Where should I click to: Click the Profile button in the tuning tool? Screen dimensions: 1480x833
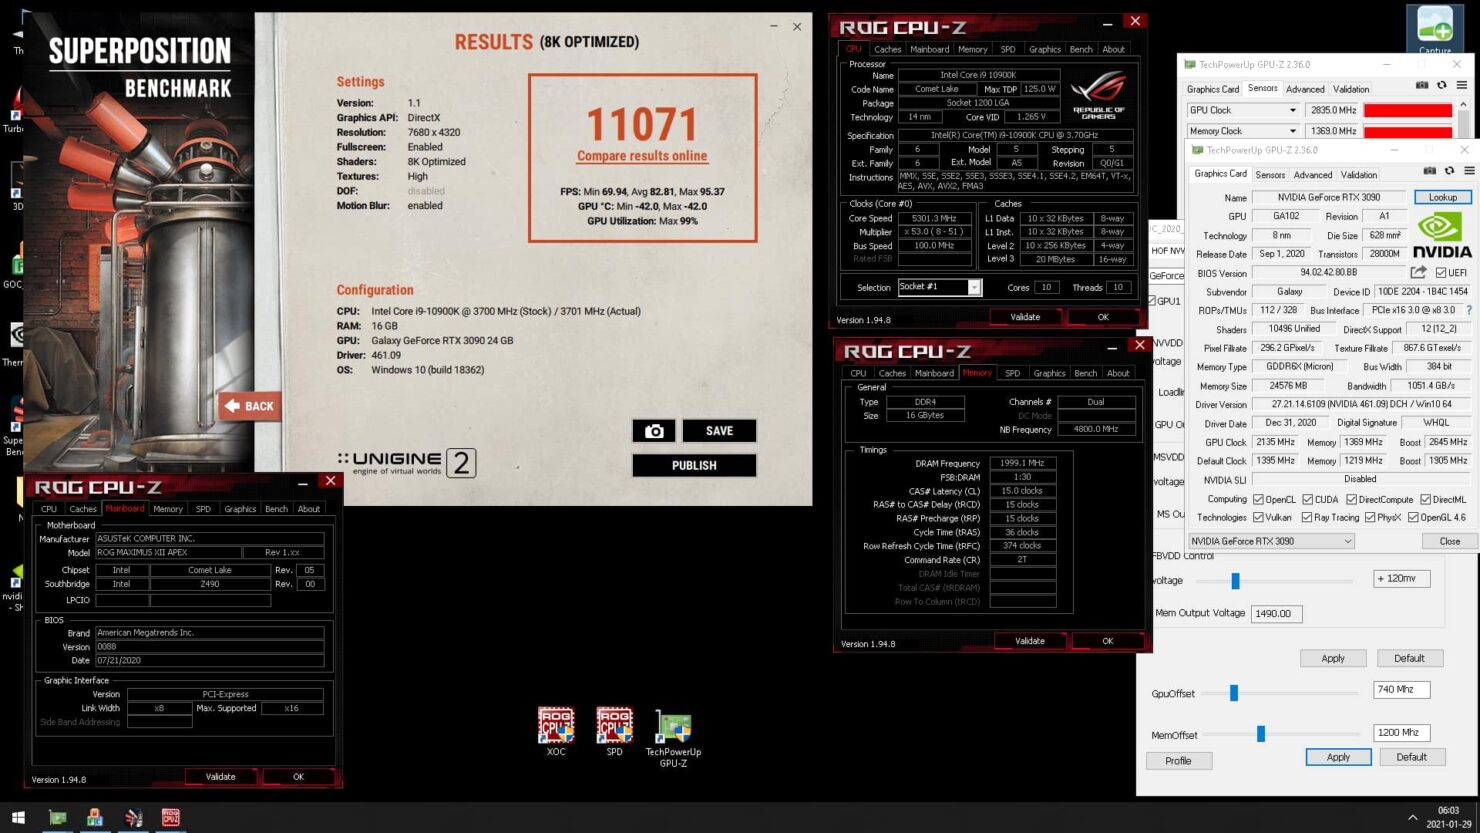1178,761
